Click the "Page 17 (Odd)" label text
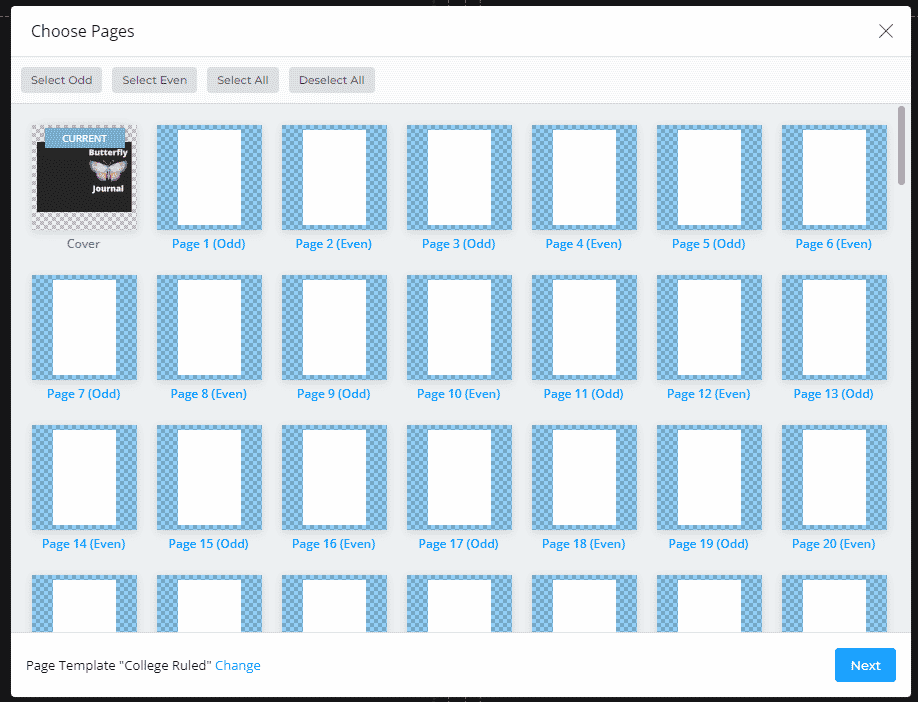The height and width of the screenshot is (702, 918). pyautogui.click(x=458, y=544)
